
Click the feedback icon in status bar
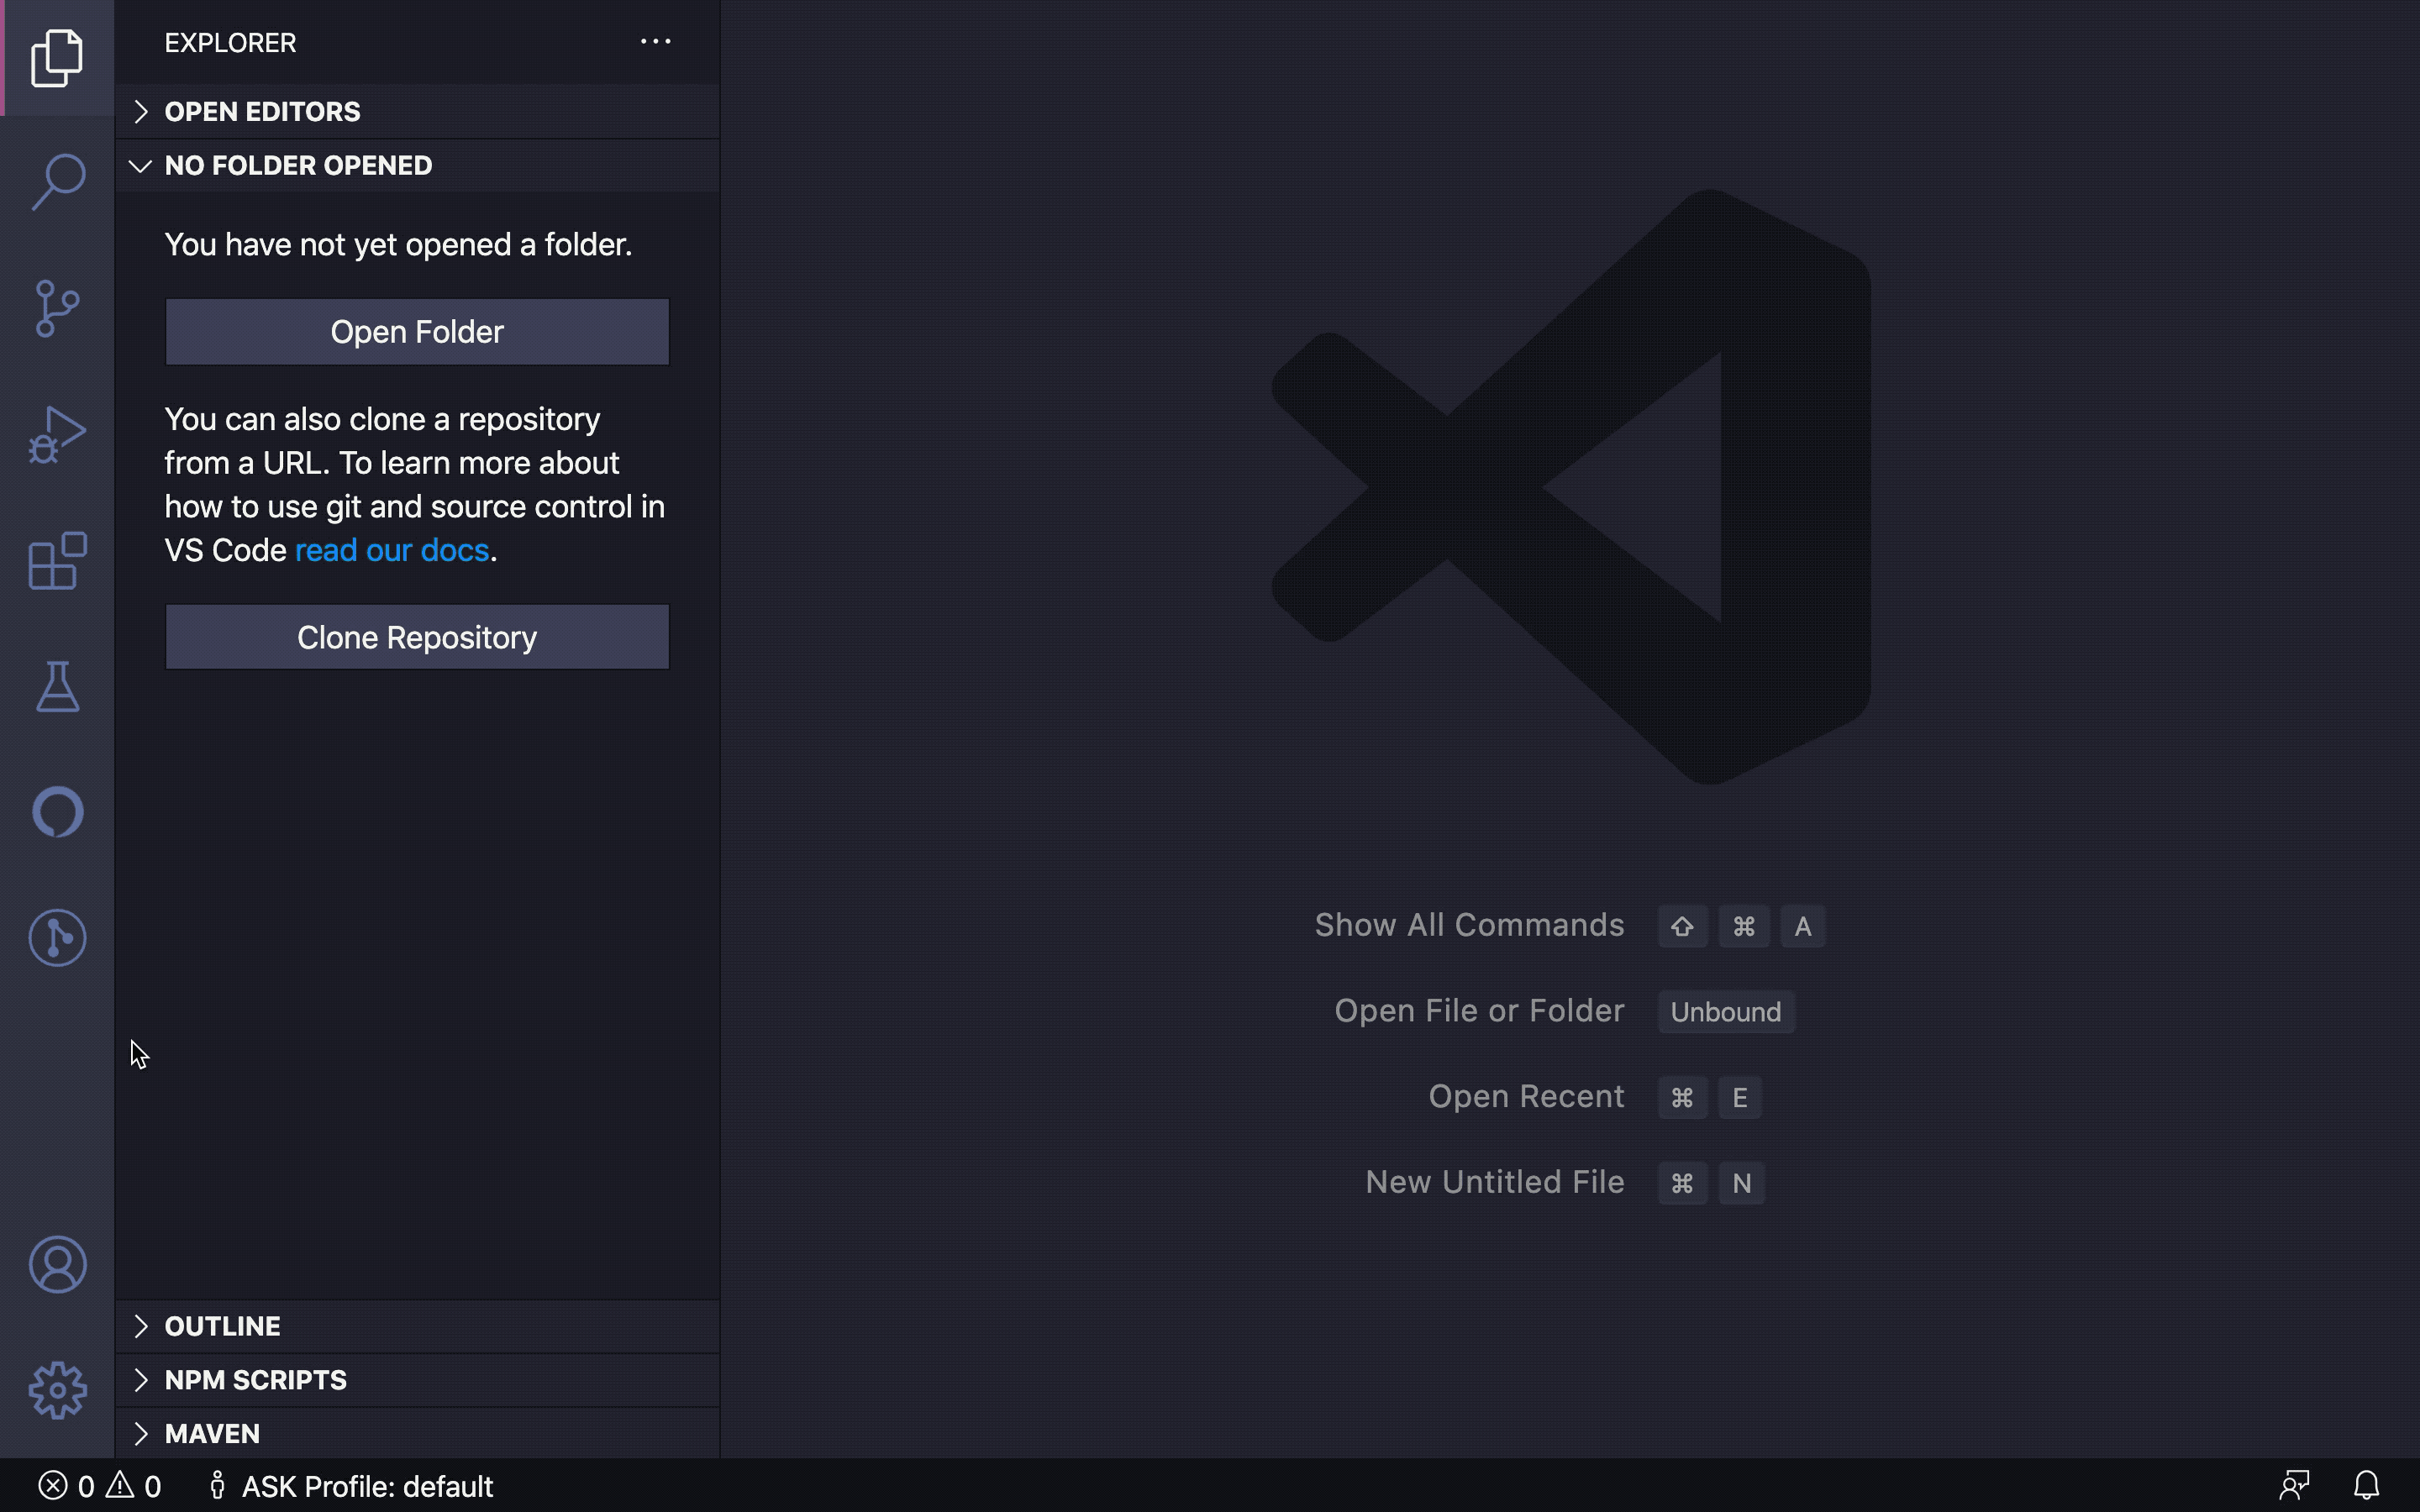[x=2294, y=1485]
